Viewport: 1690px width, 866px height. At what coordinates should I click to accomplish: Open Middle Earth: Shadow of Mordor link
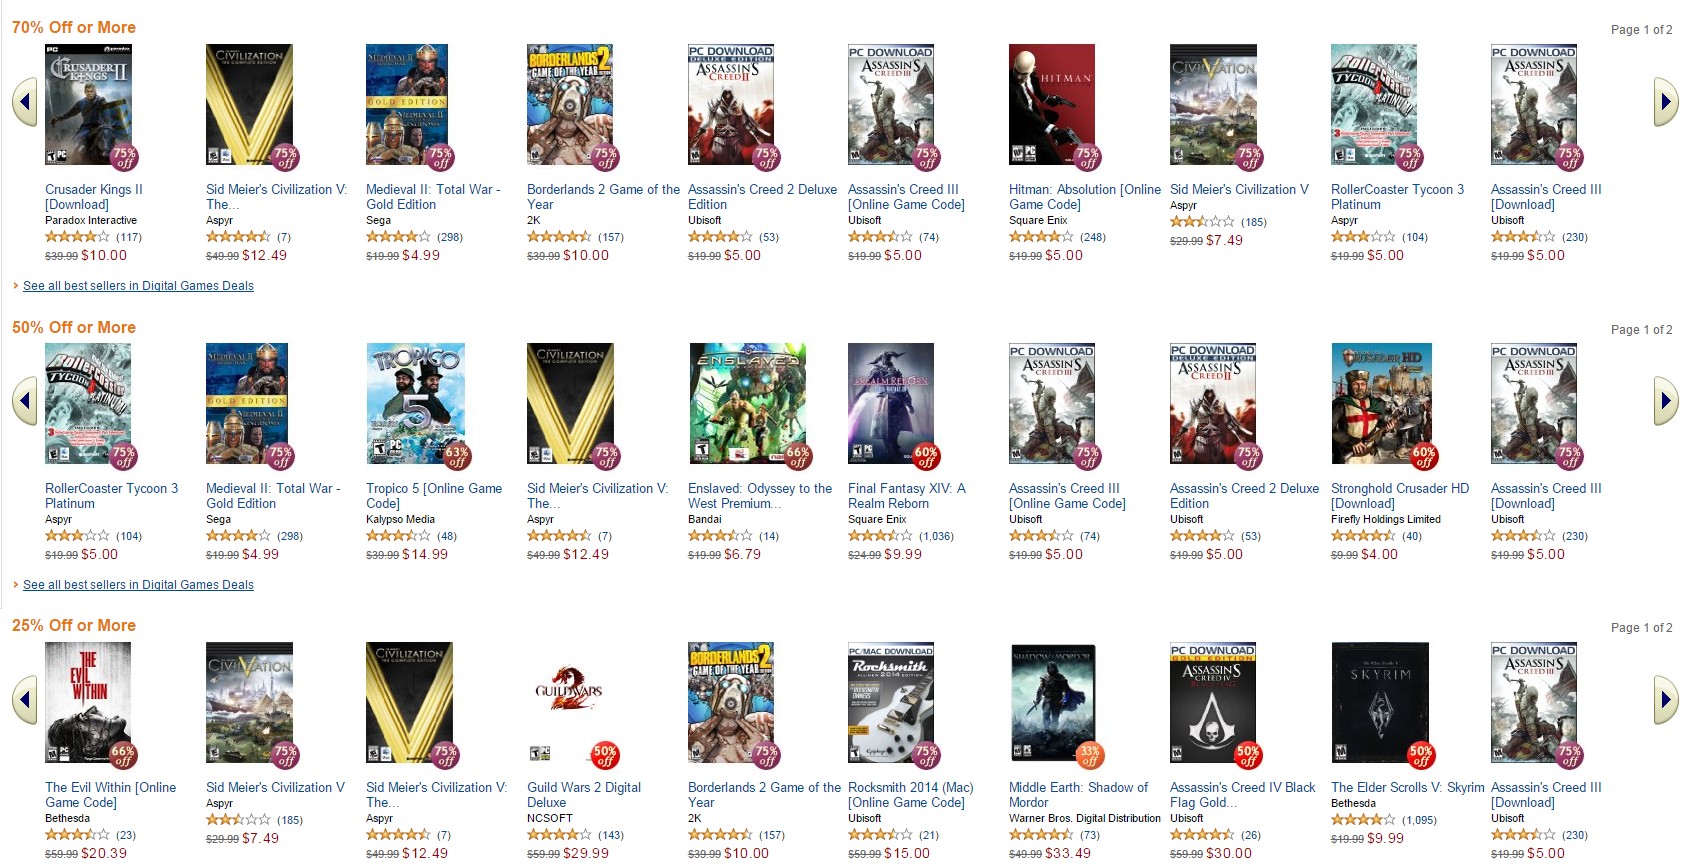pyautogui.click(x=1078, y=795)
